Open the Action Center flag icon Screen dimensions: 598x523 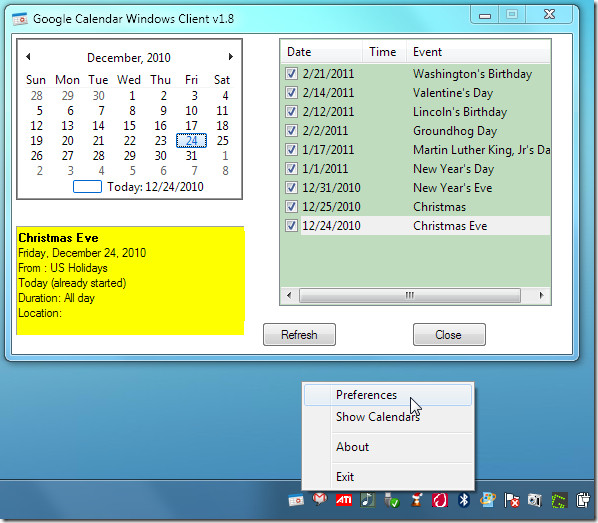pos(511,500)
